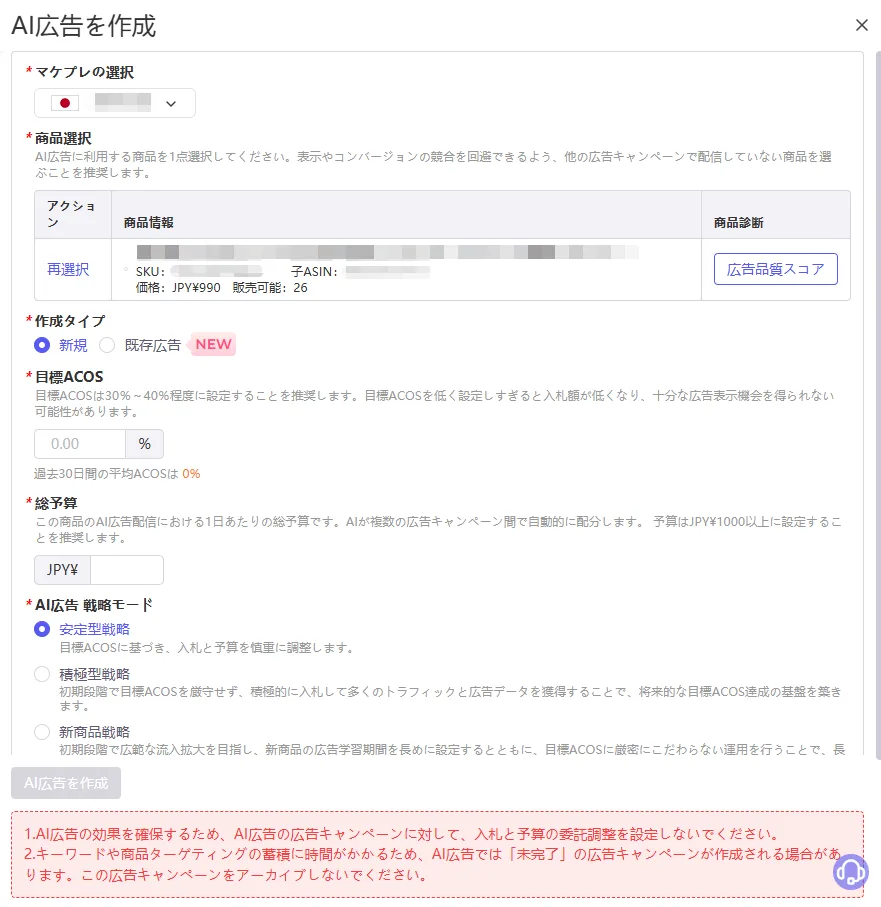Viewport: 881px width, 907px height.
Task: Click the 子ASIN: label in product row
Action: (314, 271)
